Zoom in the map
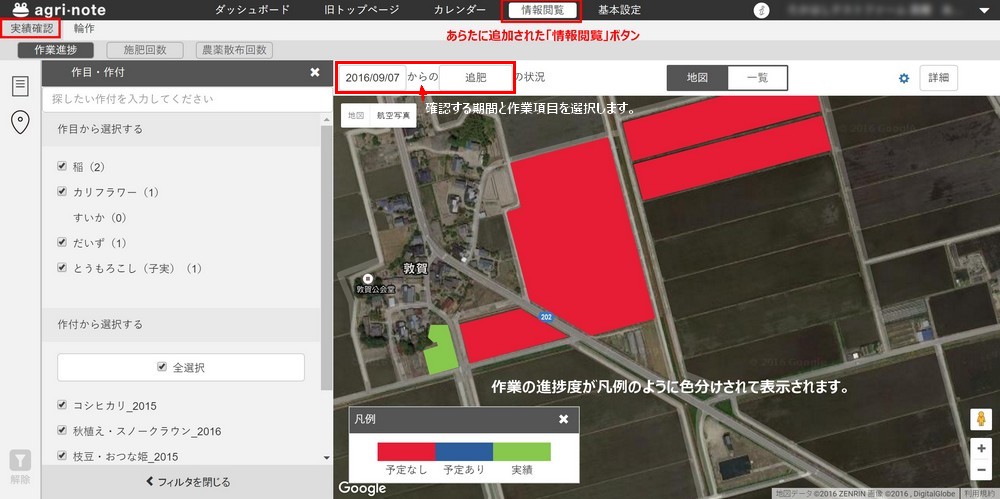Image resolution: width=1000 pixels, height=499 pixels. (982, 448)
